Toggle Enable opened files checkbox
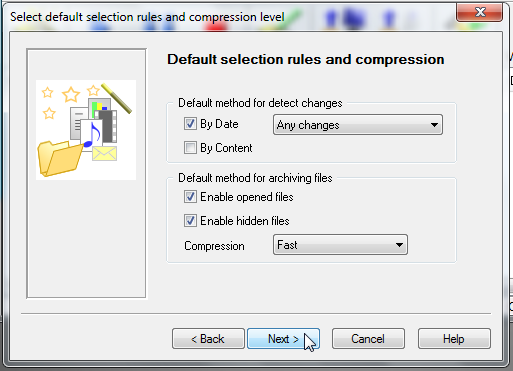This screenshot has width=513, height=371. 190,197
